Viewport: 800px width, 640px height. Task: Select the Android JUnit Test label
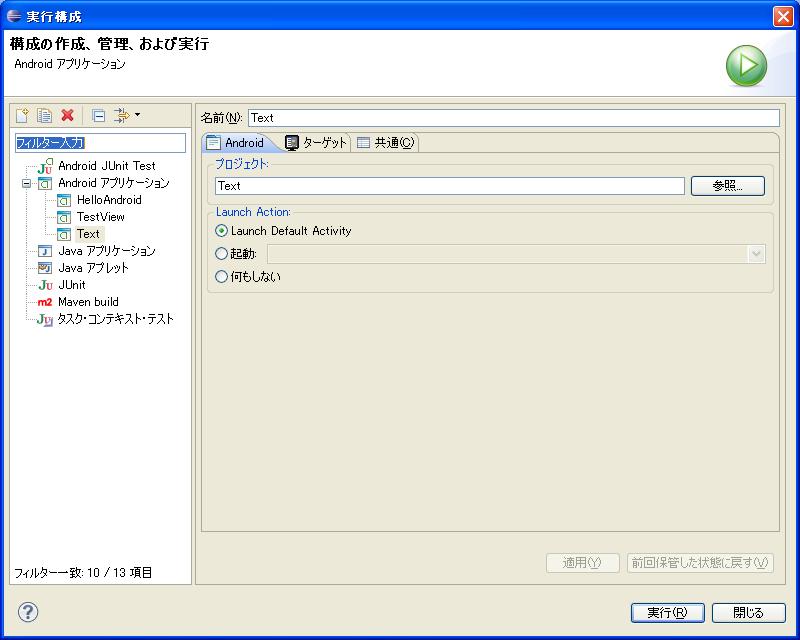(x=107, y=166)
